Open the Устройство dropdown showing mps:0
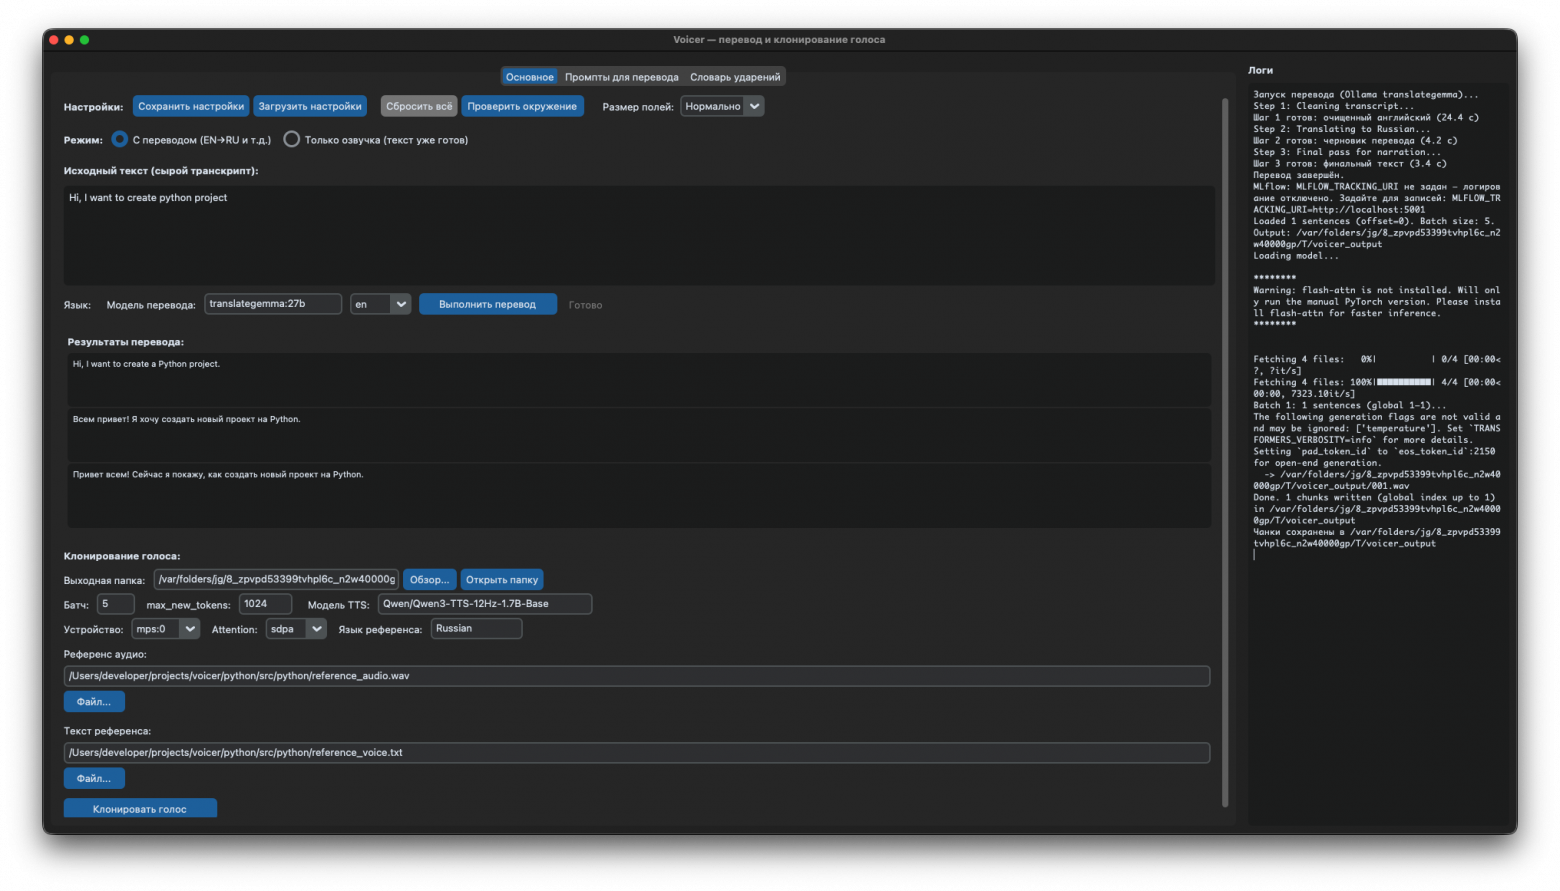Viewport: 1560px width, 891px height. coord(165,628)
